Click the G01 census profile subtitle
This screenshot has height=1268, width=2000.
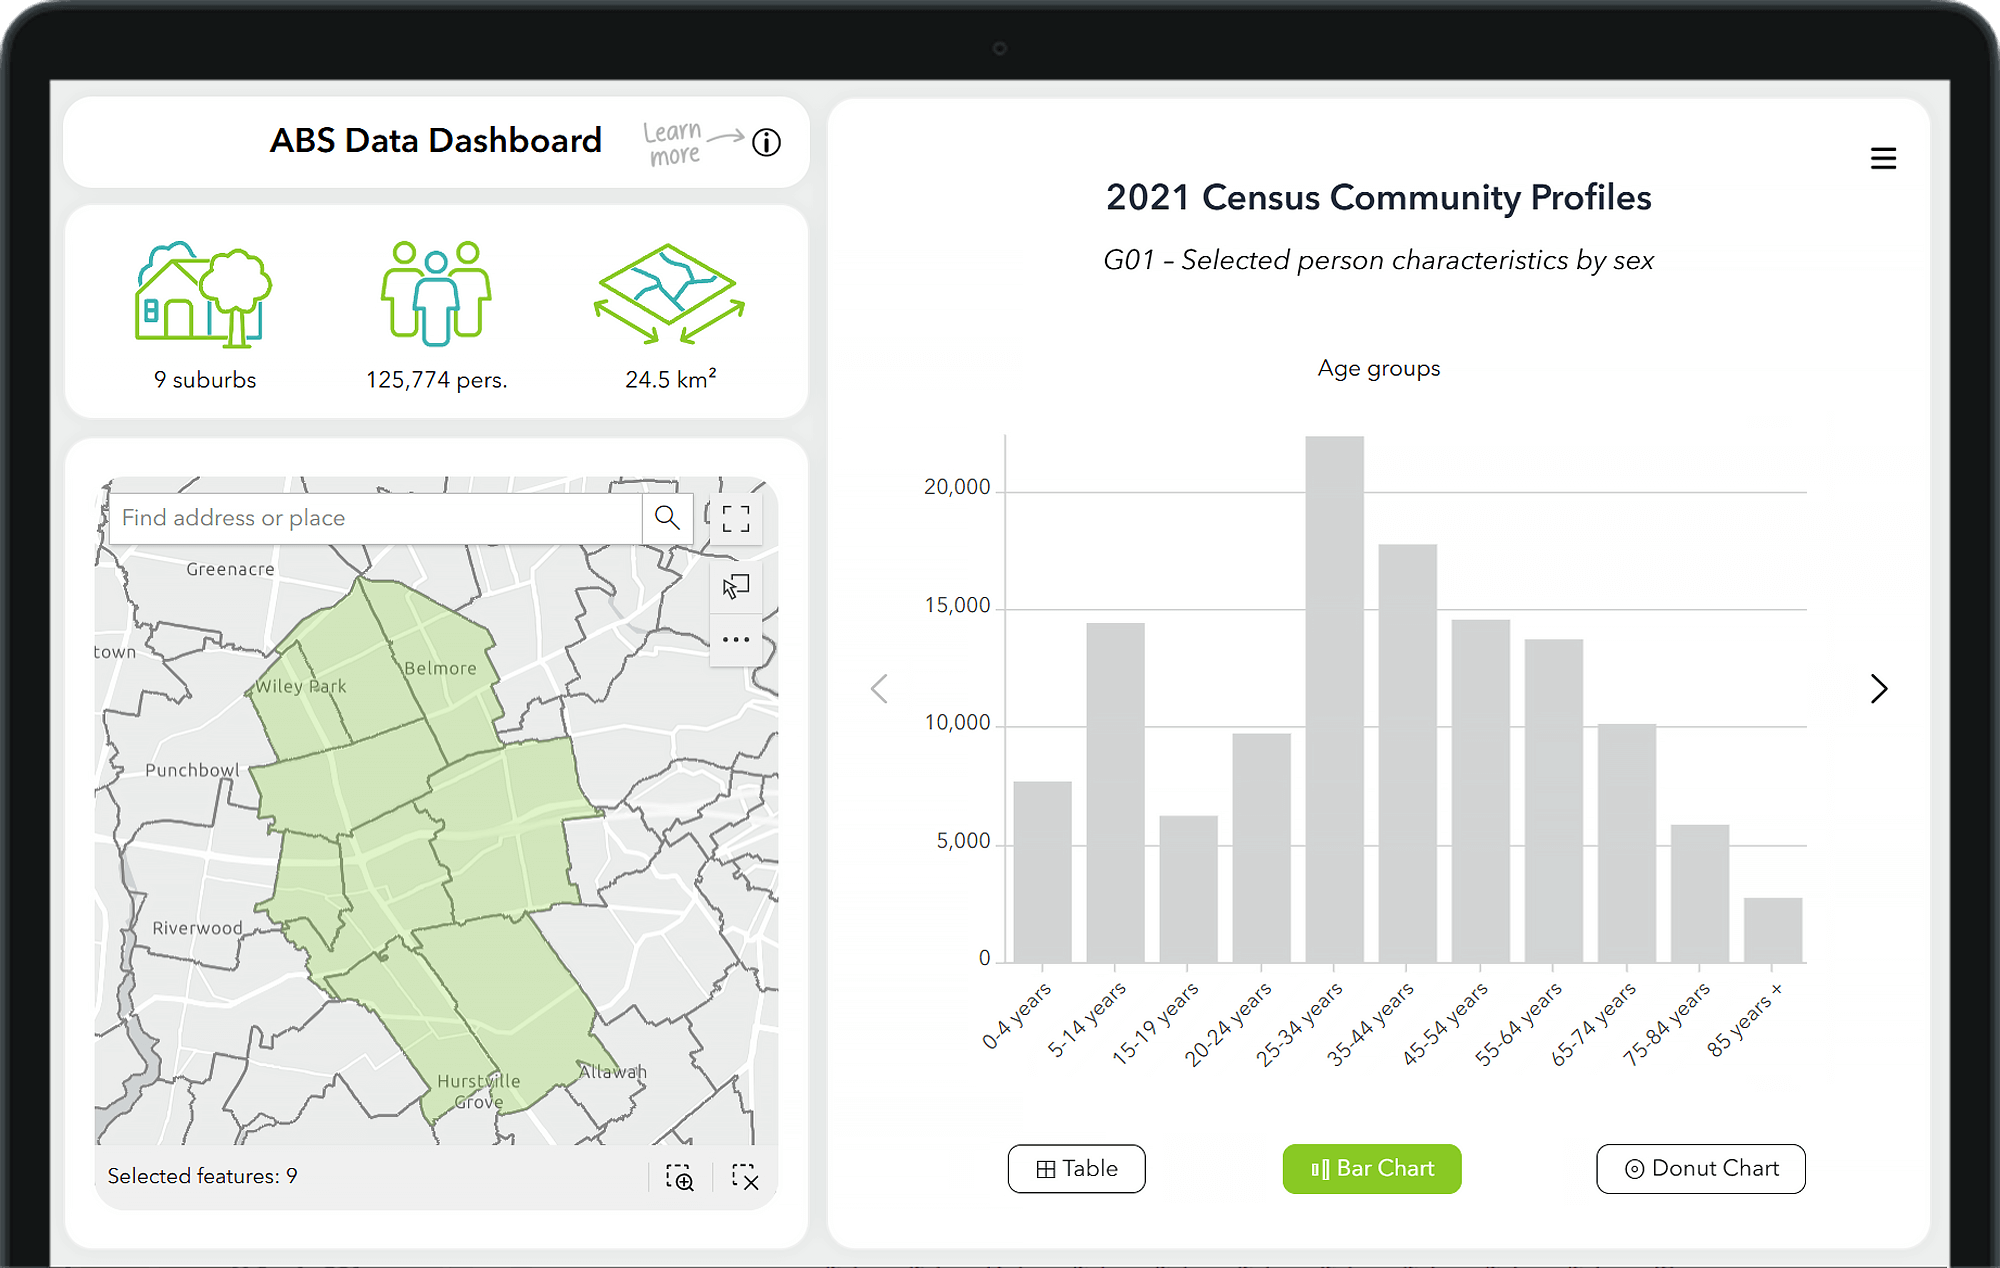click(1376, 261)
